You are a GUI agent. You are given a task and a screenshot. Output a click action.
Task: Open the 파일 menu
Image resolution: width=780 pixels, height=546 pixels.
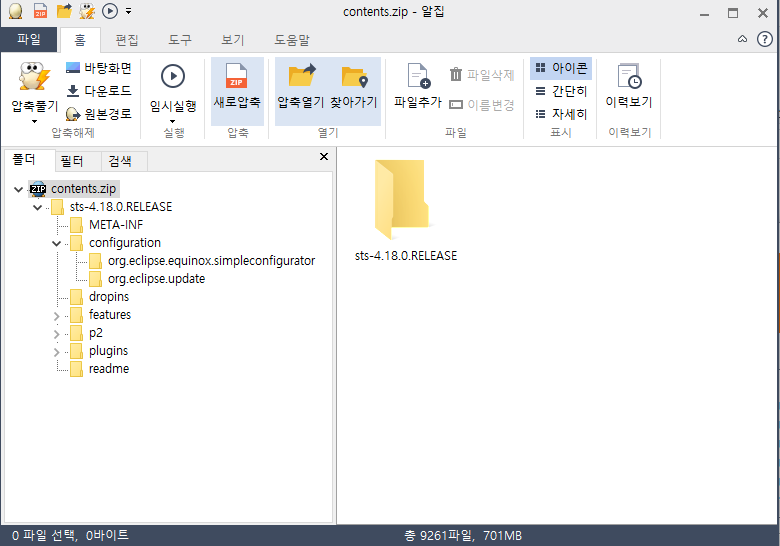point(29,39)
